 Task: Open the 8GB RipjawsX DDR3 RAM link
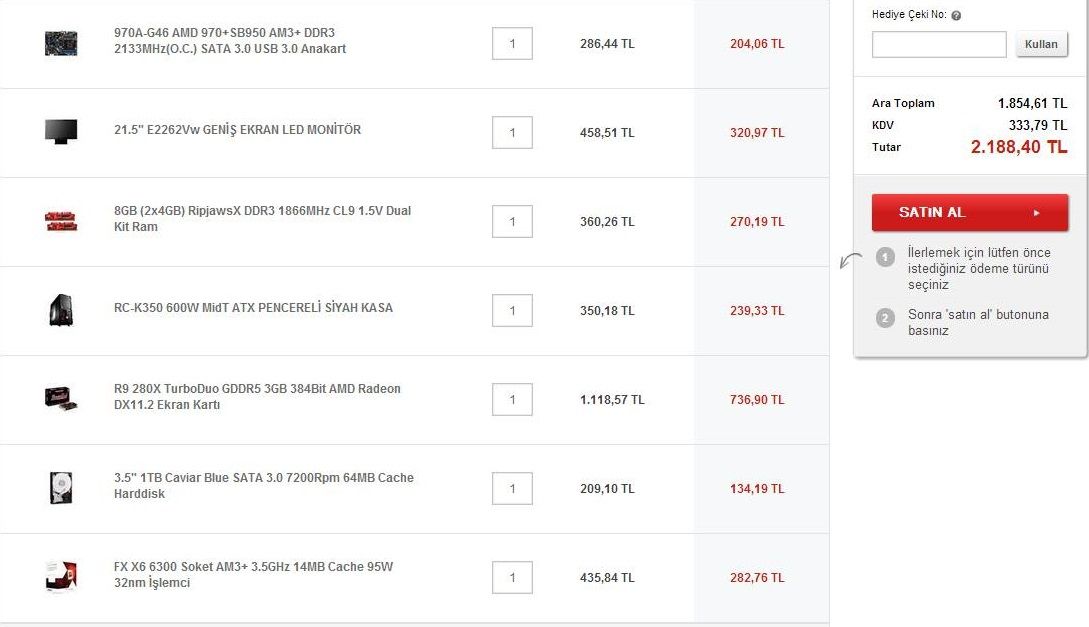[262, 219]
